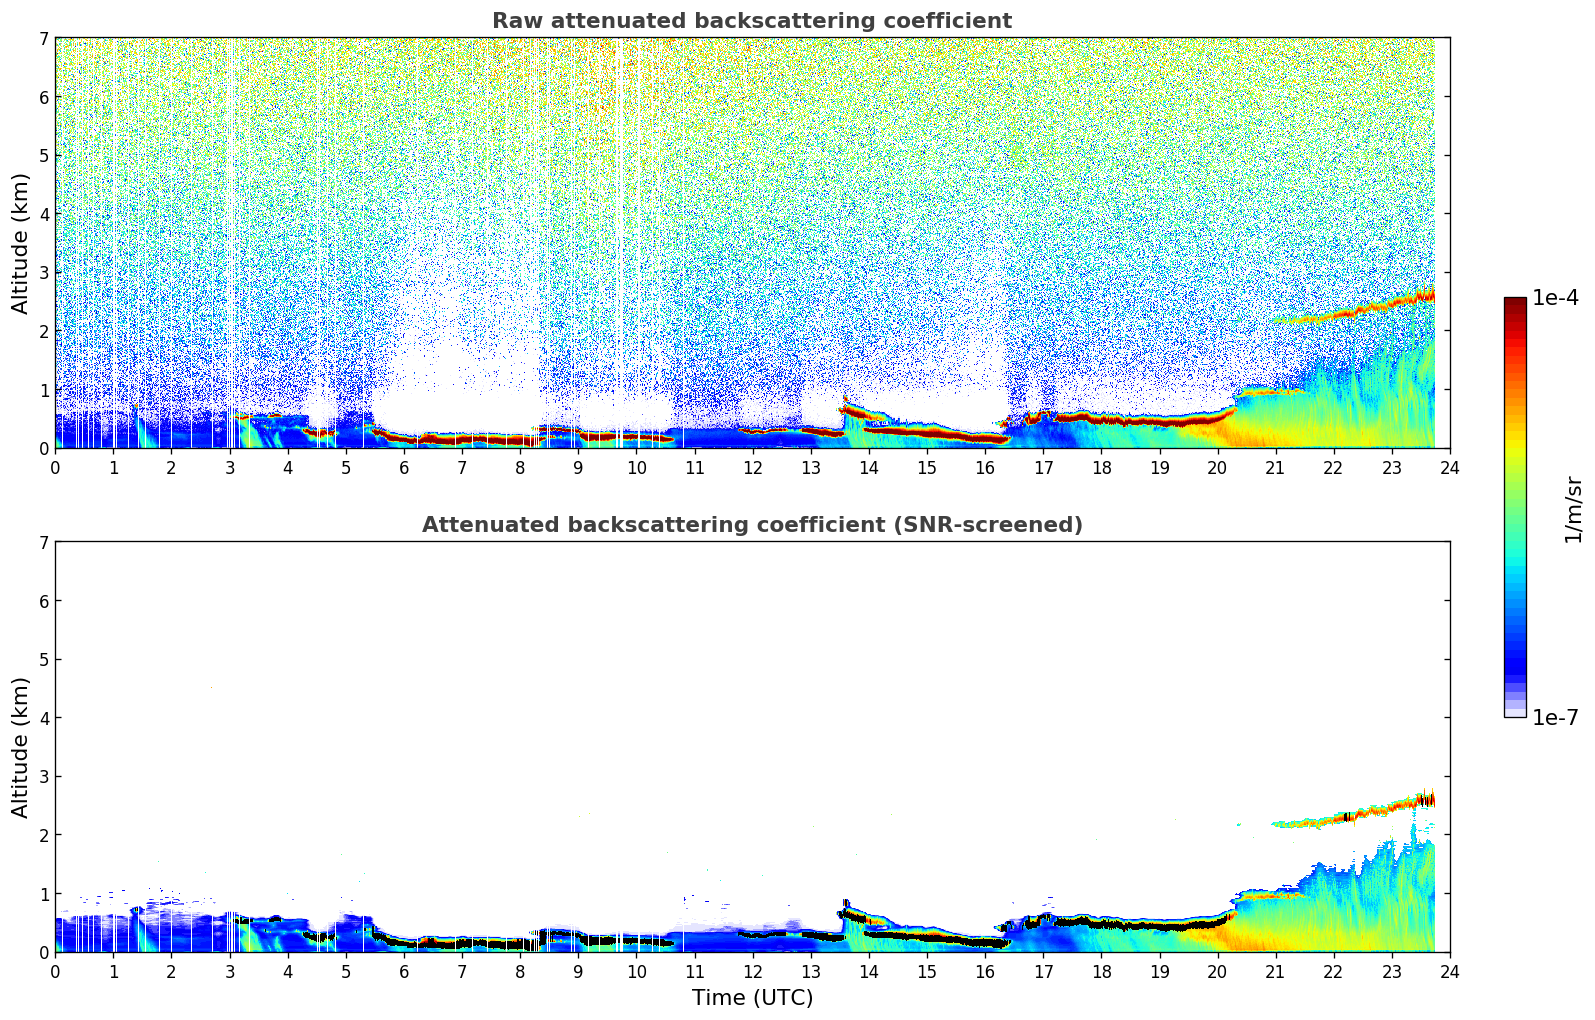Click the 'Attenuated backscattering coefficient (SNR-screened)' title
The image size is (1595, 1020).
coord(751,525)
